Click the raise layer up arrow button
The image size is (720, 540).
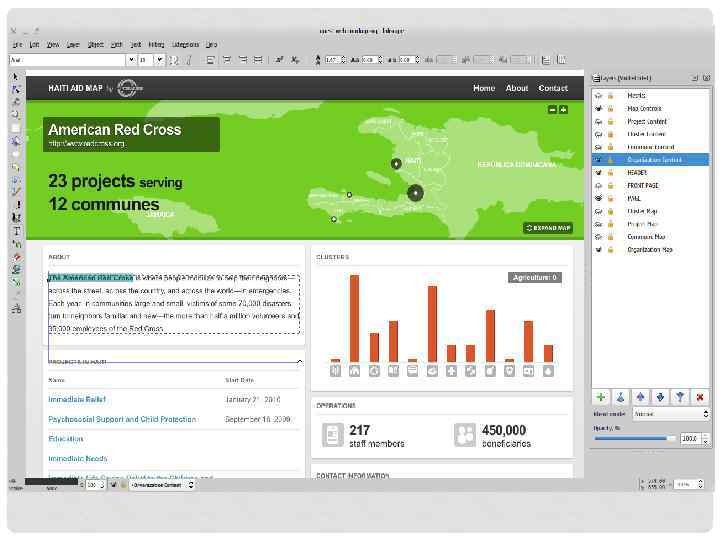tap(641, 397)
